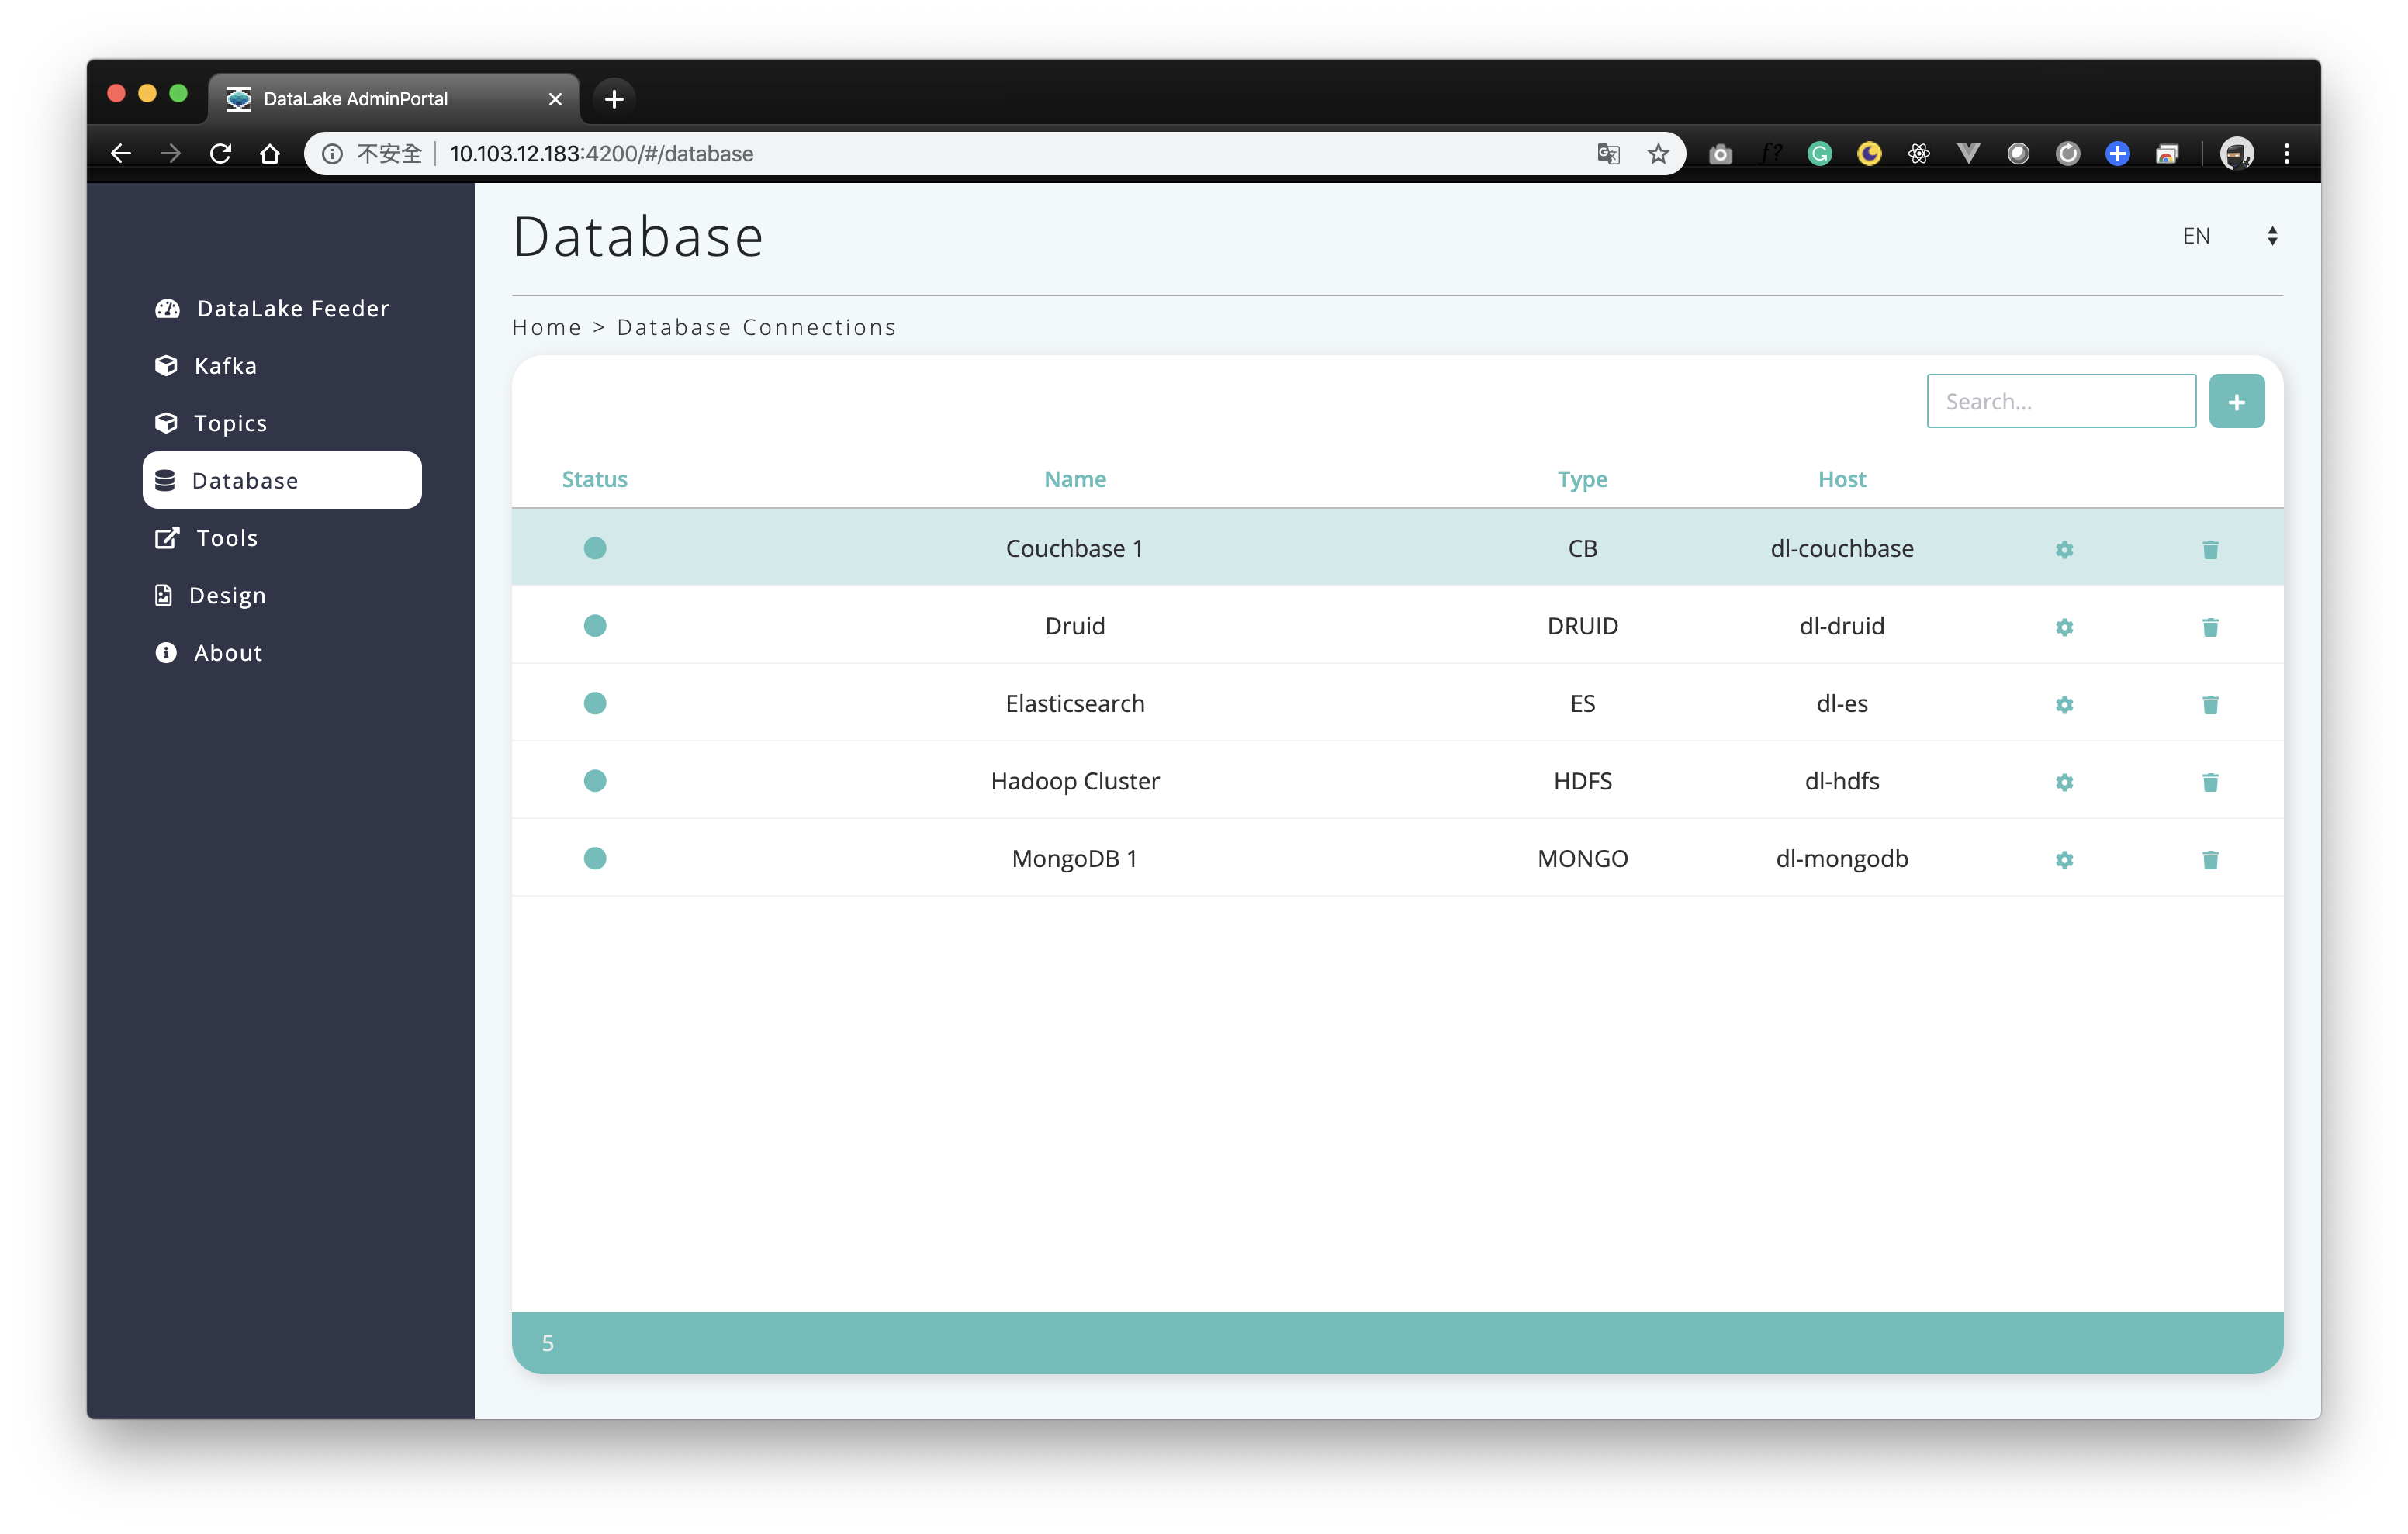Add a new database with plus button
Screen dimensions: 2408x1534
[2236, 401]
